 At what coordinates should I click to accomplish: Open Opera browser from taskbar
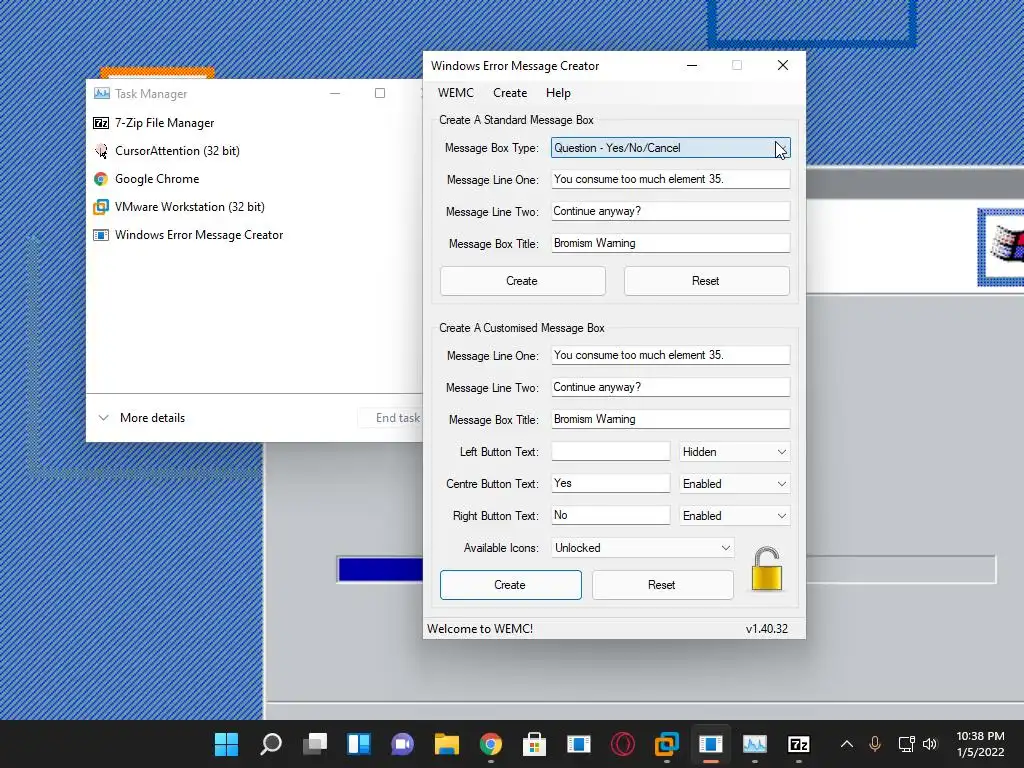pos(622,744)
